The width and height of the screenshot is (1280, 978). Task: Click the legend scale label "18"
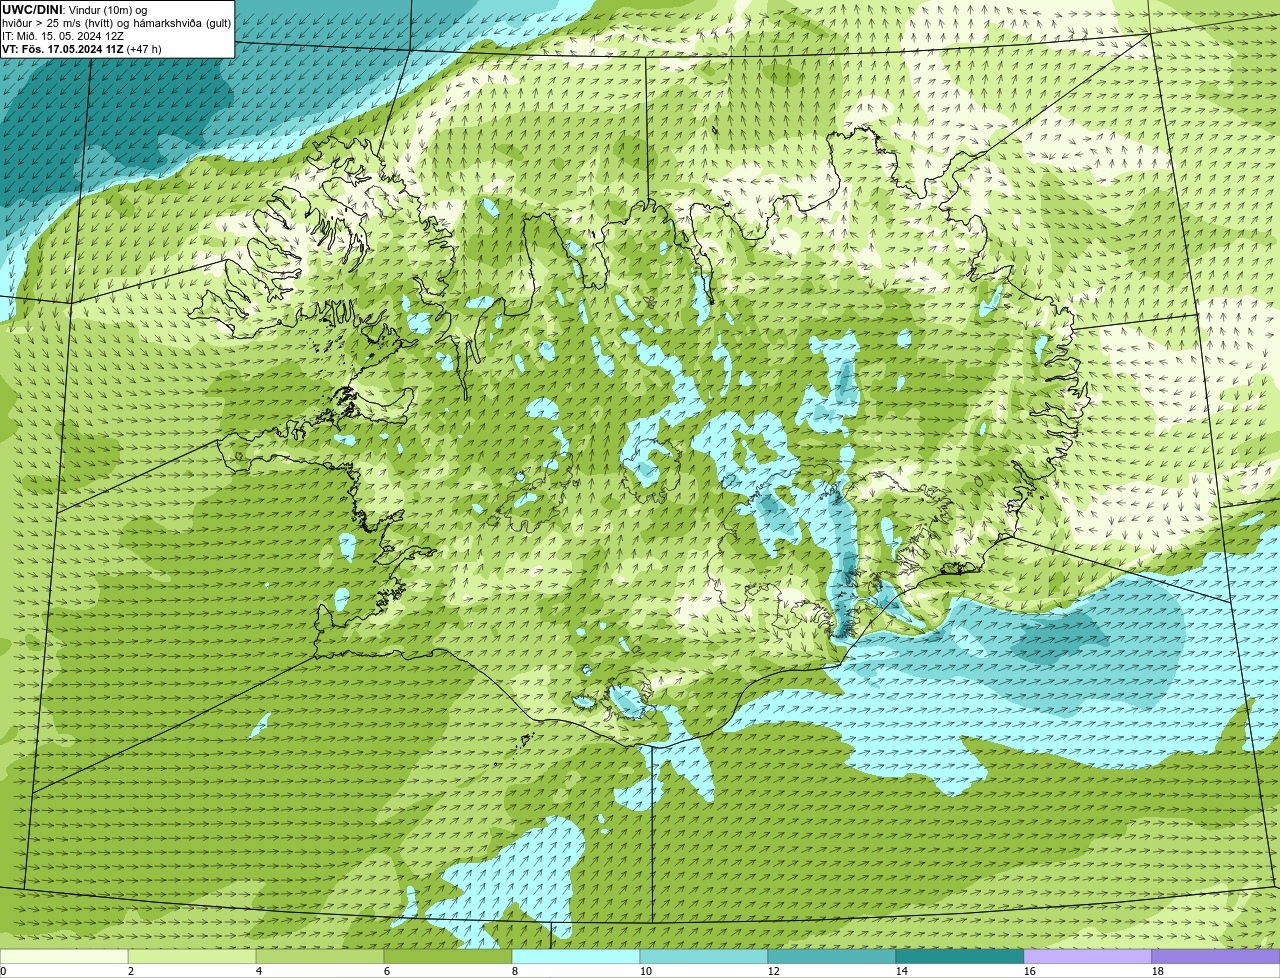[x=1158, y=971]
